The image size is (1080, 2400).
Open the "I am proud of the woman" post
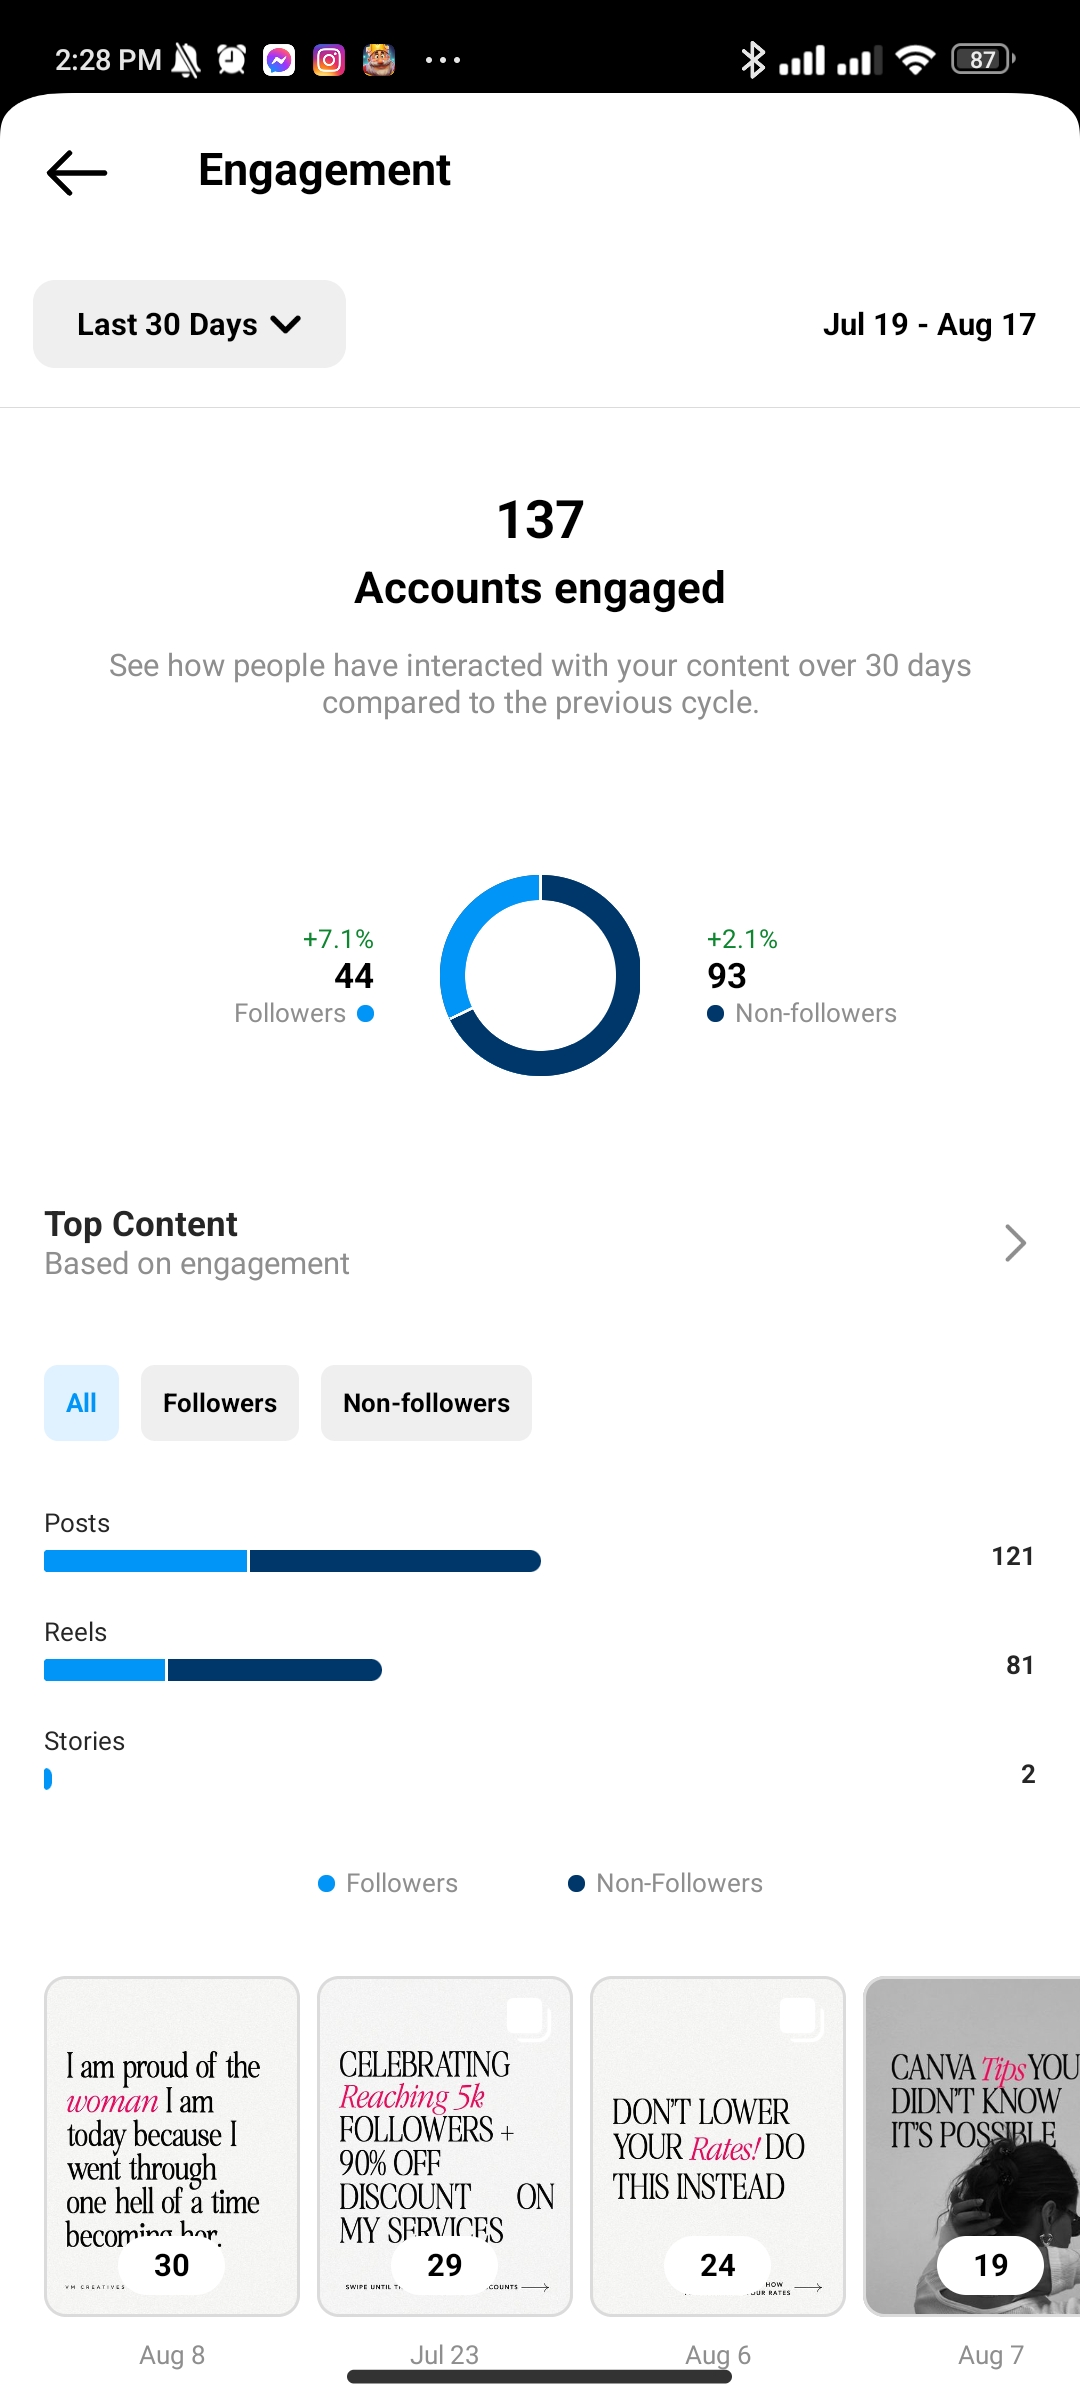coord(172,2145)
